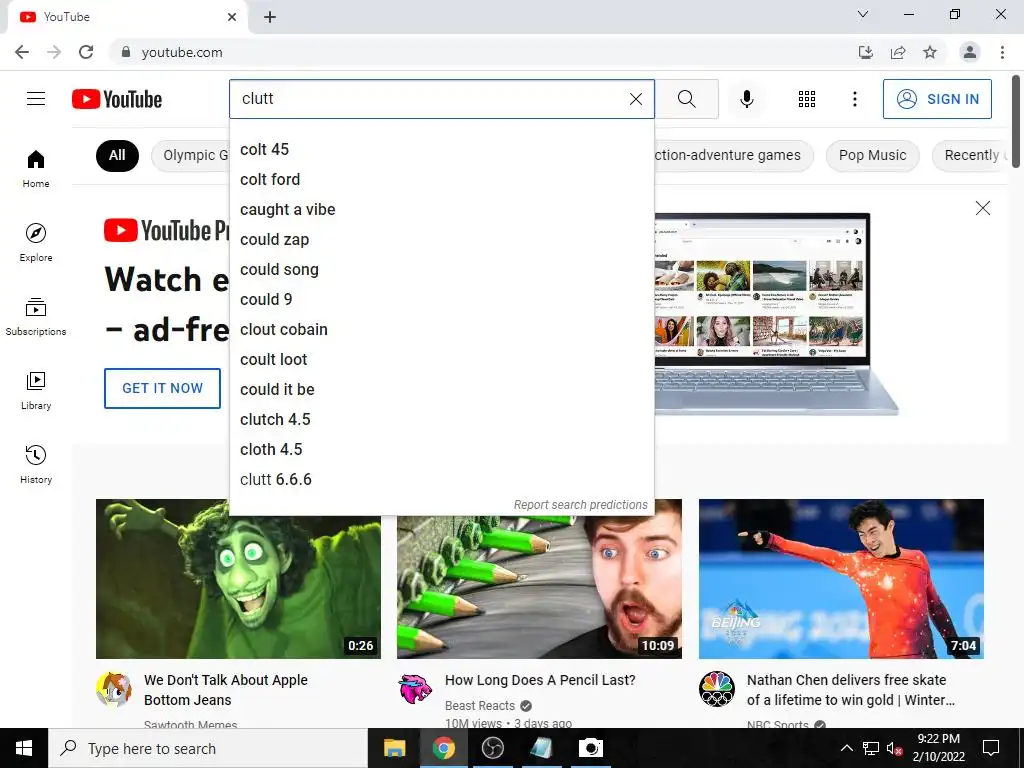Image resolution: width=1024 pixels, height=768 pixels.
Task: Select the Pop Music chip
Action: pyautogui.click(x=872, y=155)
